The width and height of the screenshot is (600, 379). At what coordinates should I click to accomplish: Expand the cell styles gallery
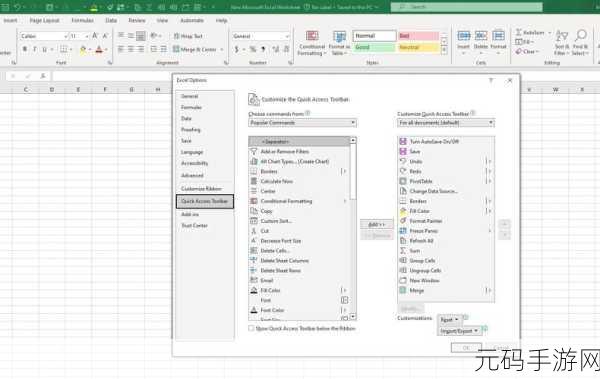[x=444, y=50]
